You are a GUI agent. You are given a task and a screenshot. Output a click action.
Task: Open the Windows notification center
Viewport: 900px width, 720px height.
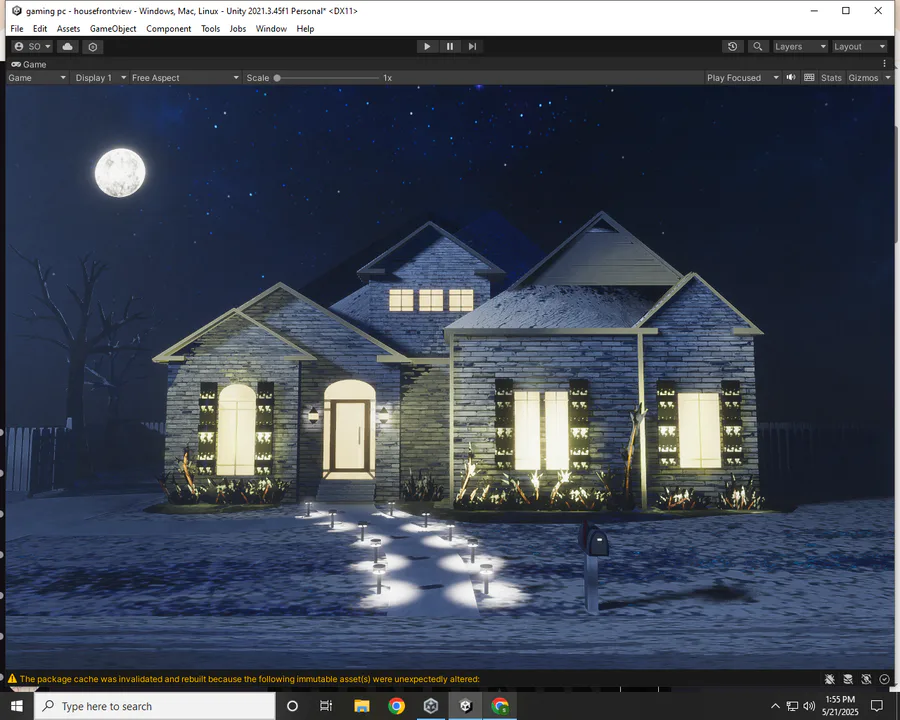876,706
